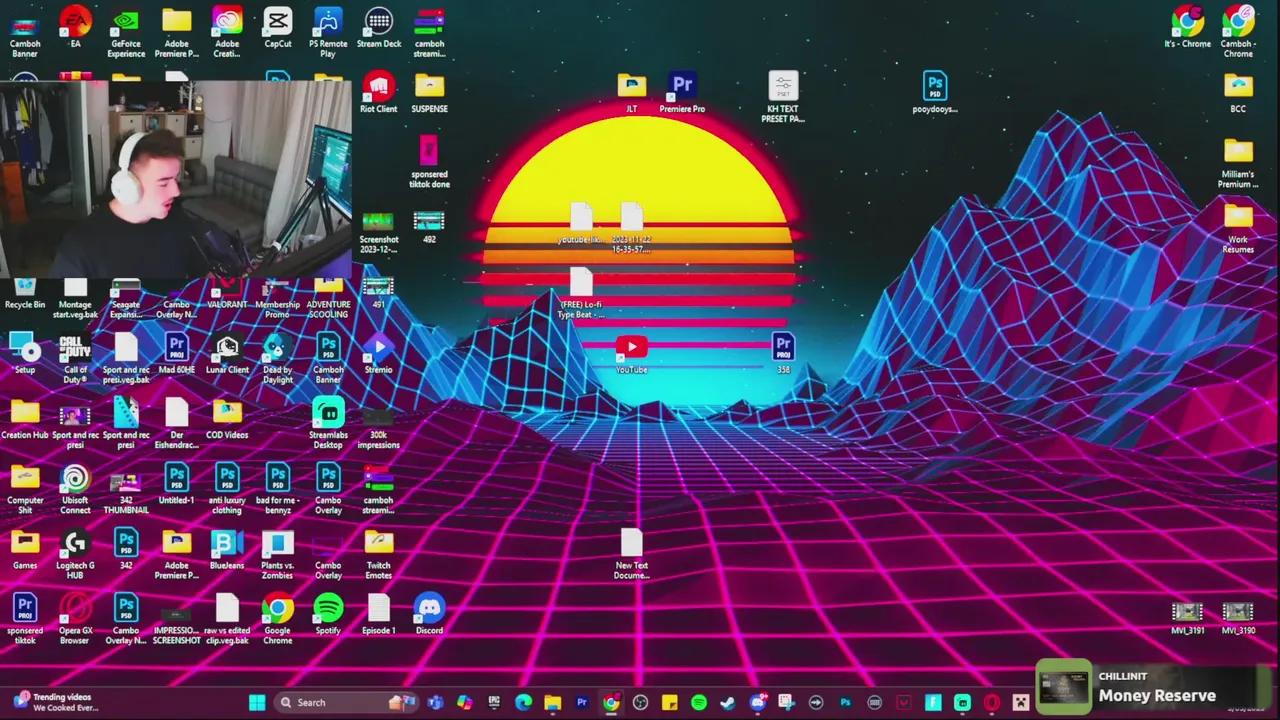Open Microsoft Edge from the taskbar
Image resolution: width=1280 pixels, height=720 pixels.
523,703
